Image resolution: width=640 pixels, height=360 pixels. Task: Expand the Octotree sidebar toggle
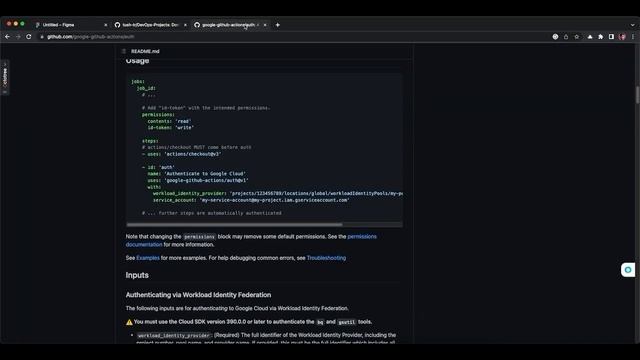(5, 77)
